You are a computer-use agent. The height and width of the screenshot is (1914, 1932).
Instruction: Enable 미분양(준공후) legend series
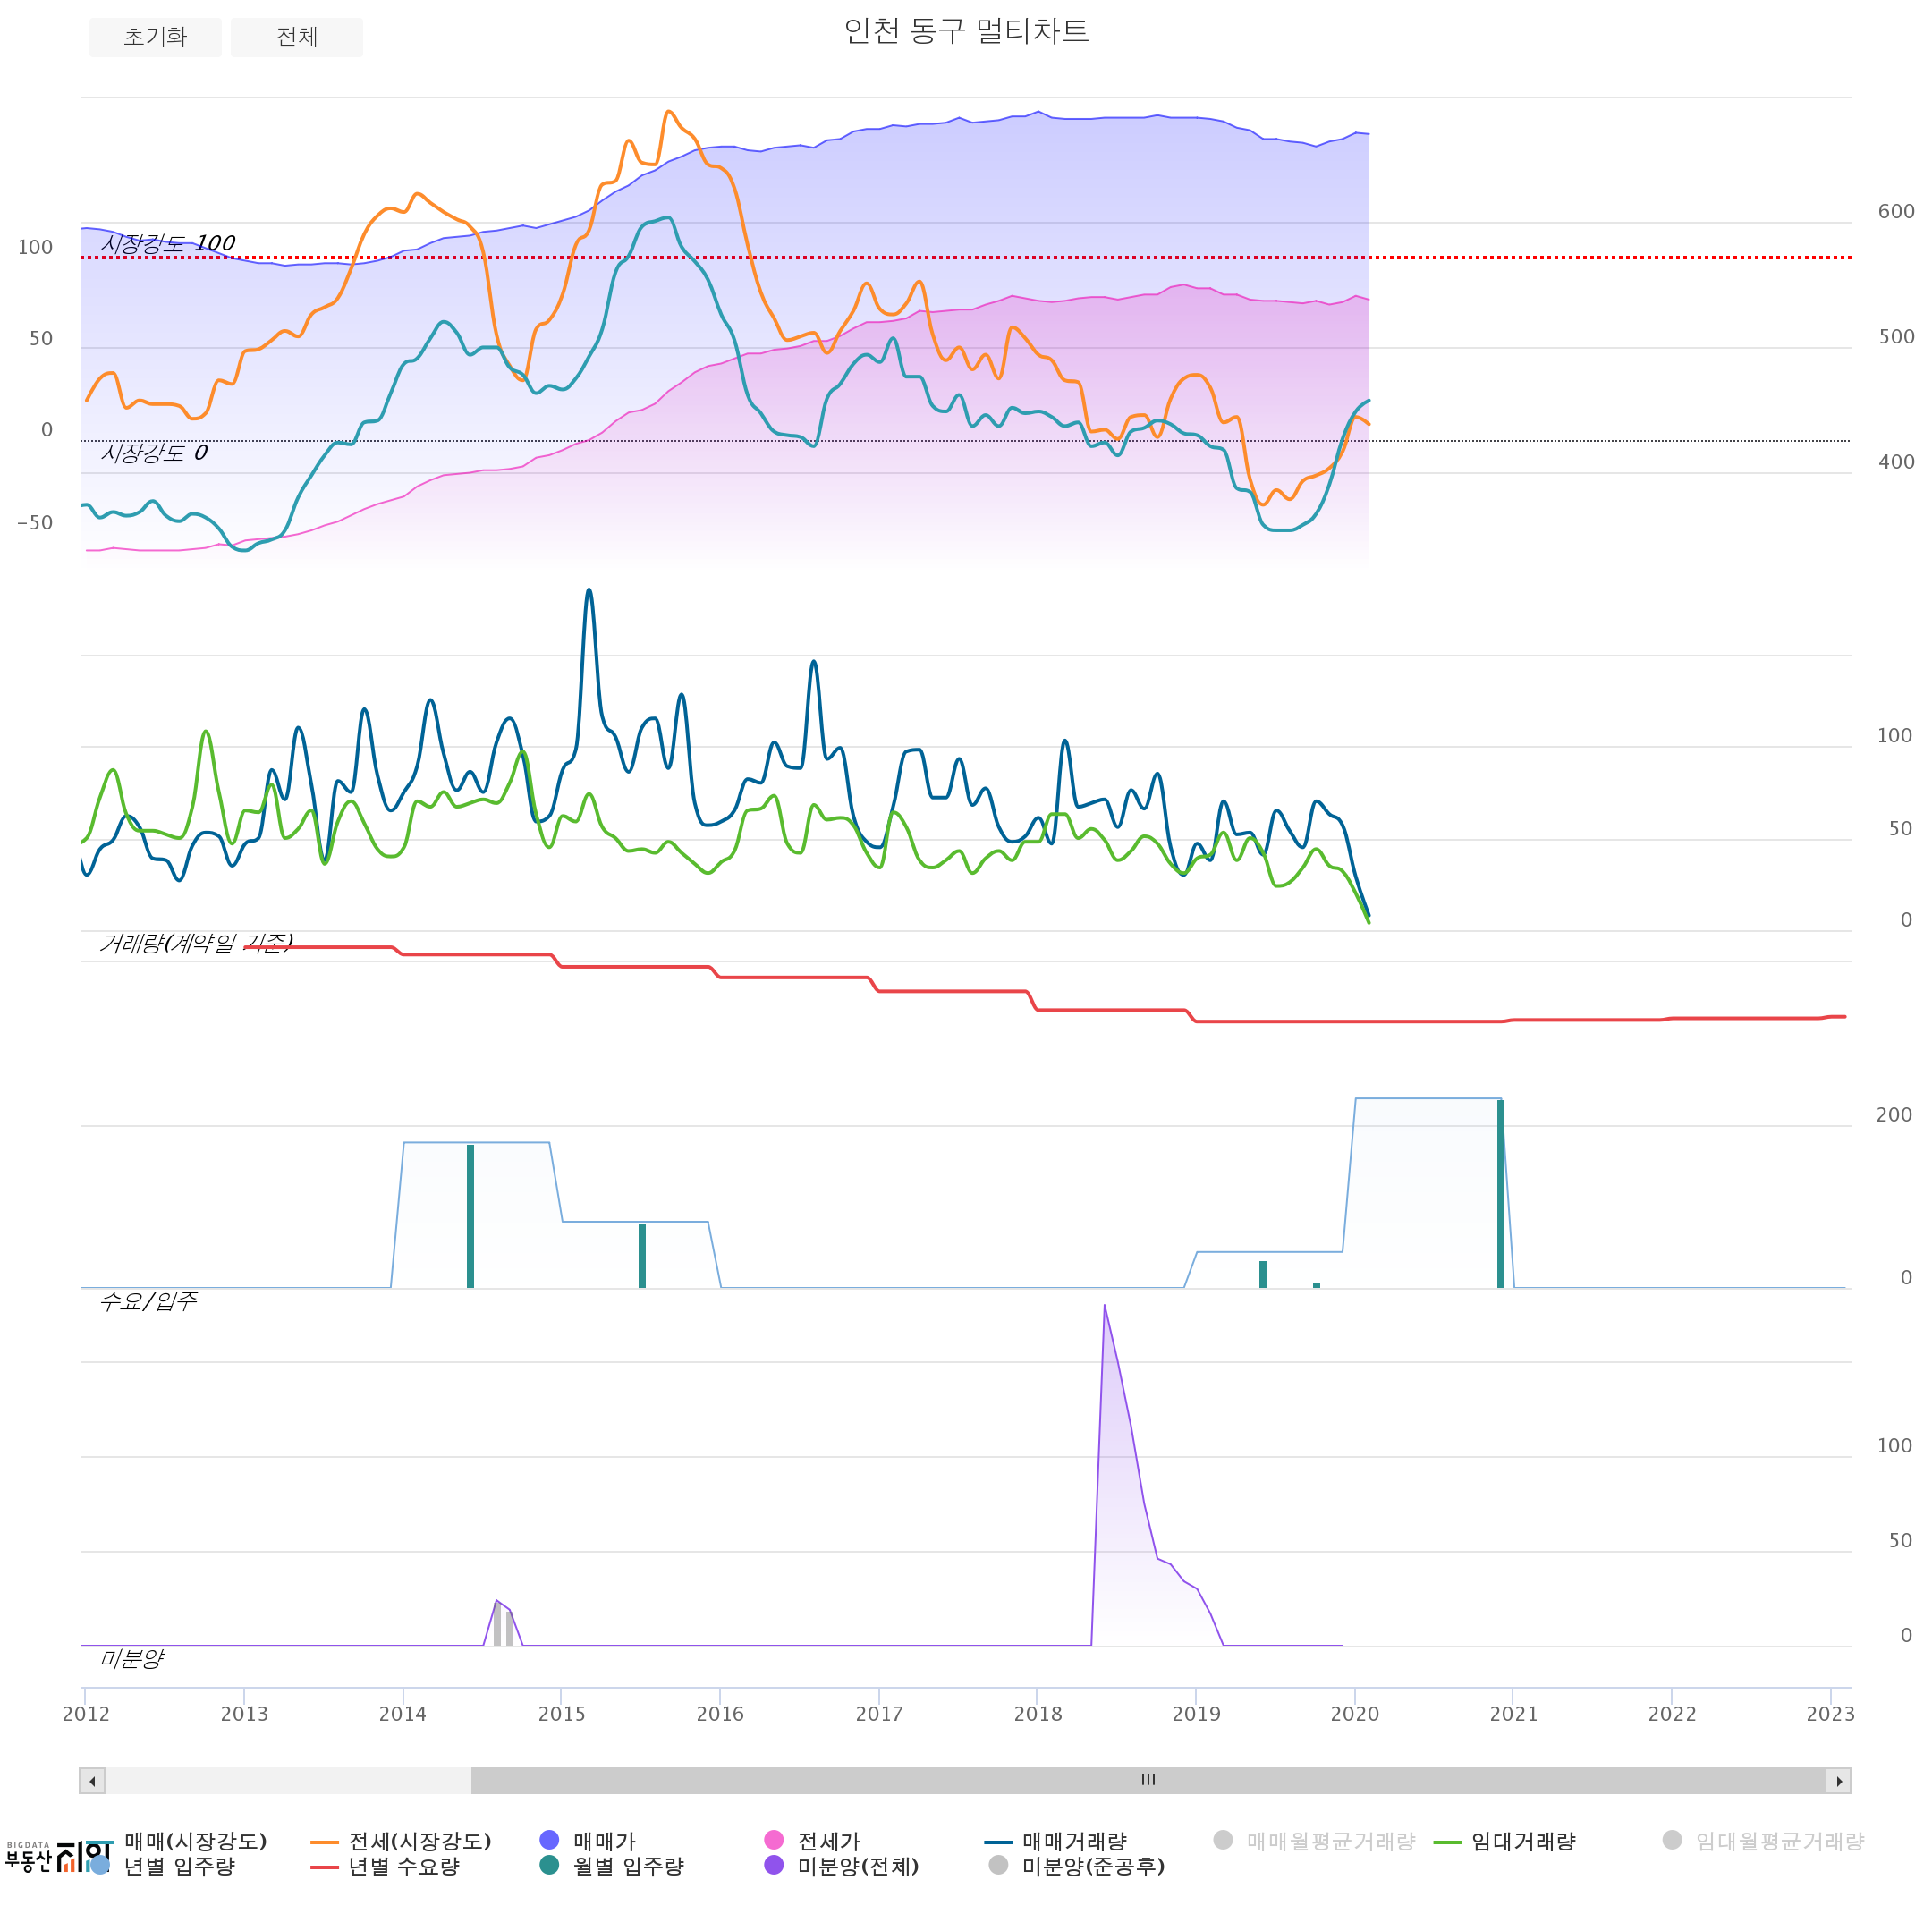[x=1076, y=1866]
